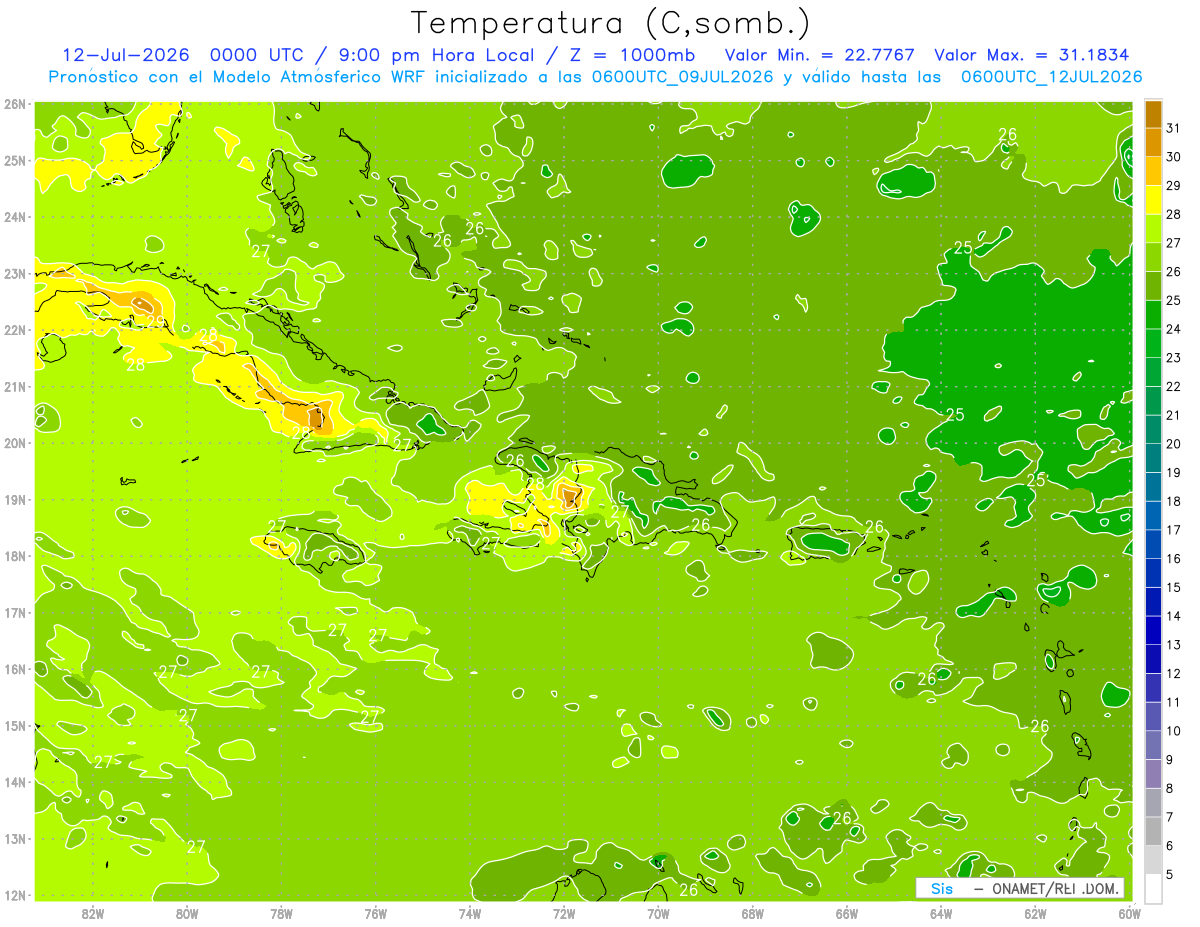Click the legend value "30"
This screenshot has width=1200, height=927.
pyautogui.click(x=1174, y=157)
